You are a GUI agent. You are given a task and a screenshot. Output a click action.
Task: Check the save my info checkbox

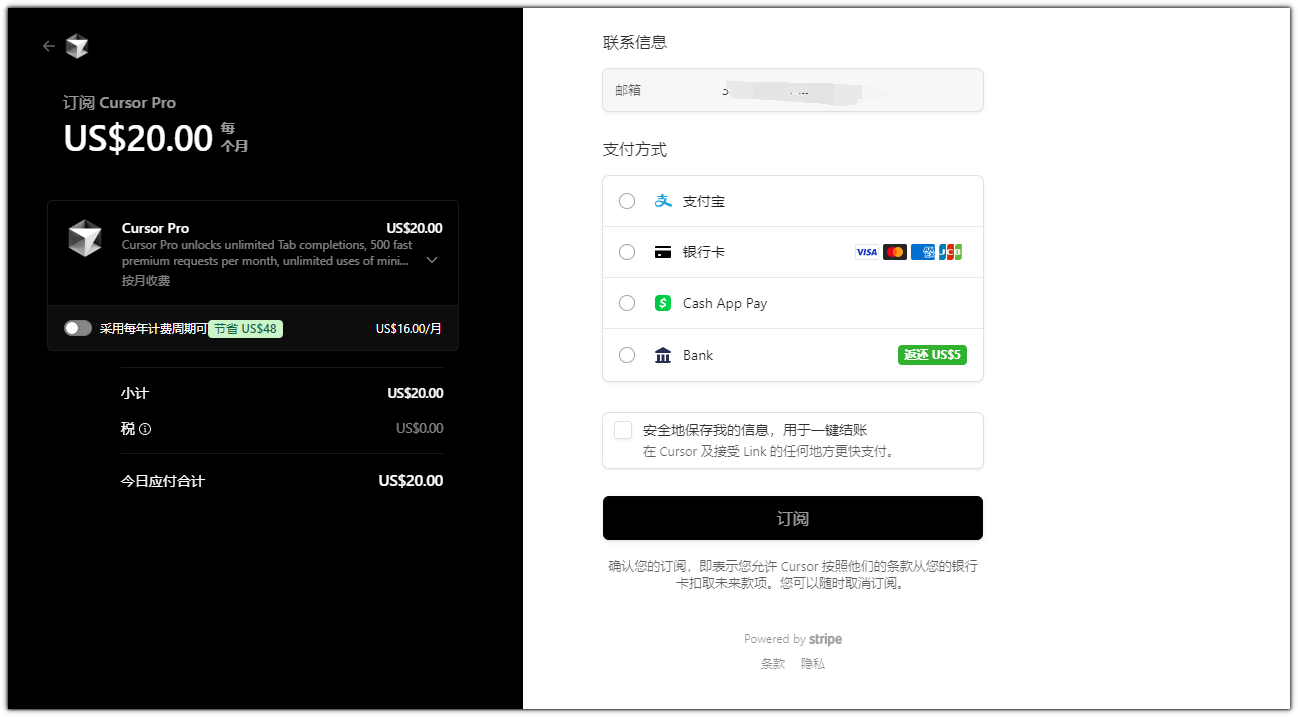pos(623,430)
